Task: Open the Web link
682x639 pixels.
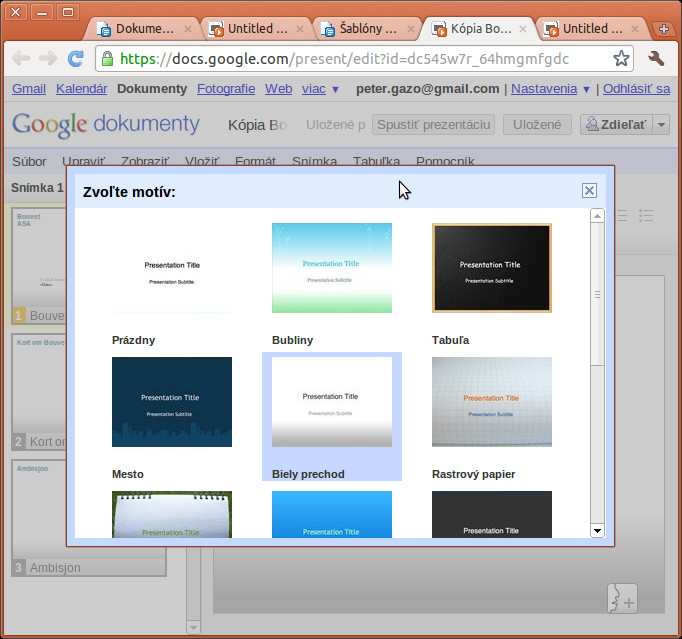Action: (278, 89)
